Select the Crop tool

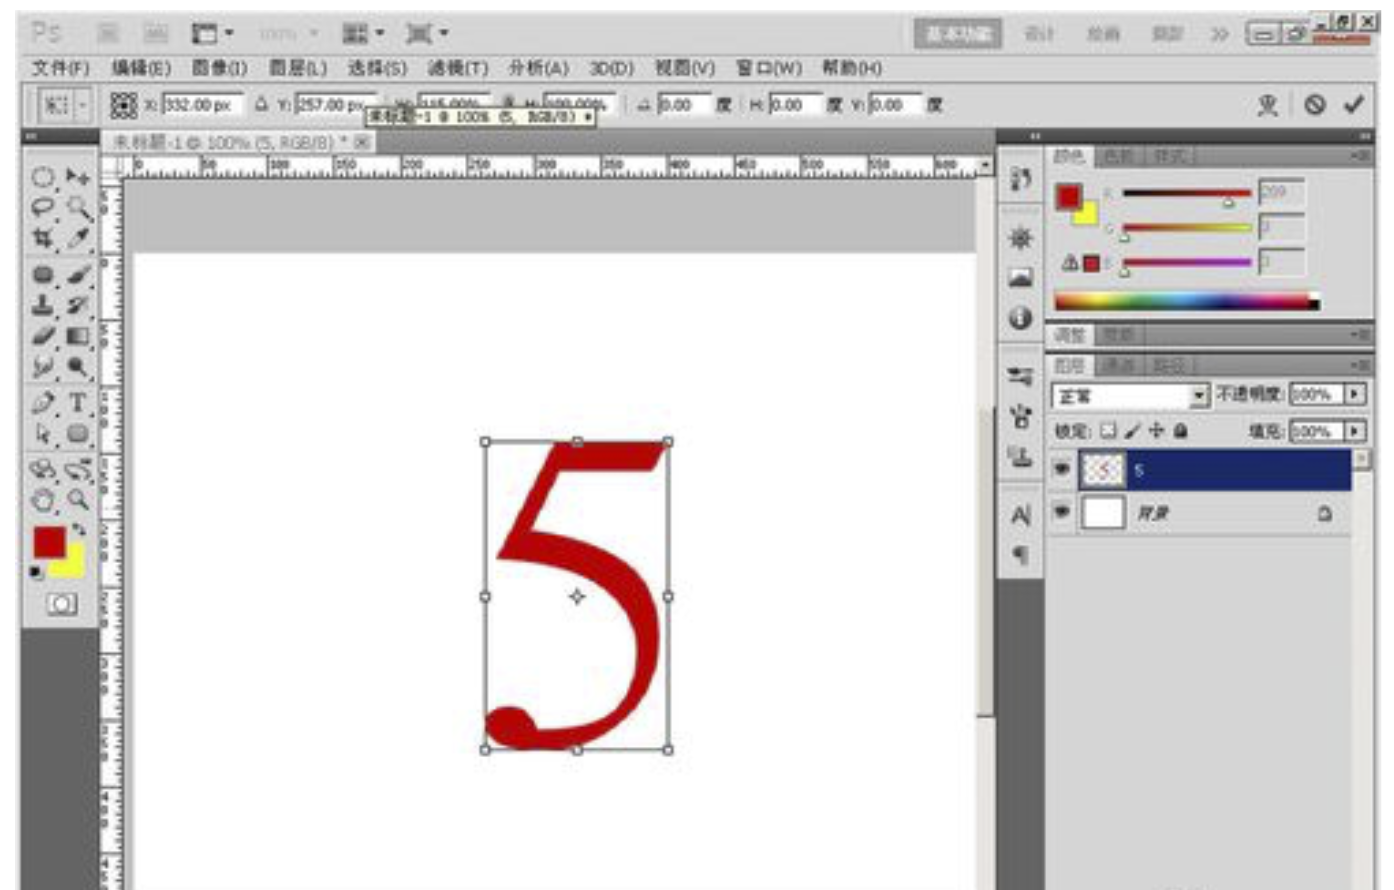[43, 239]
